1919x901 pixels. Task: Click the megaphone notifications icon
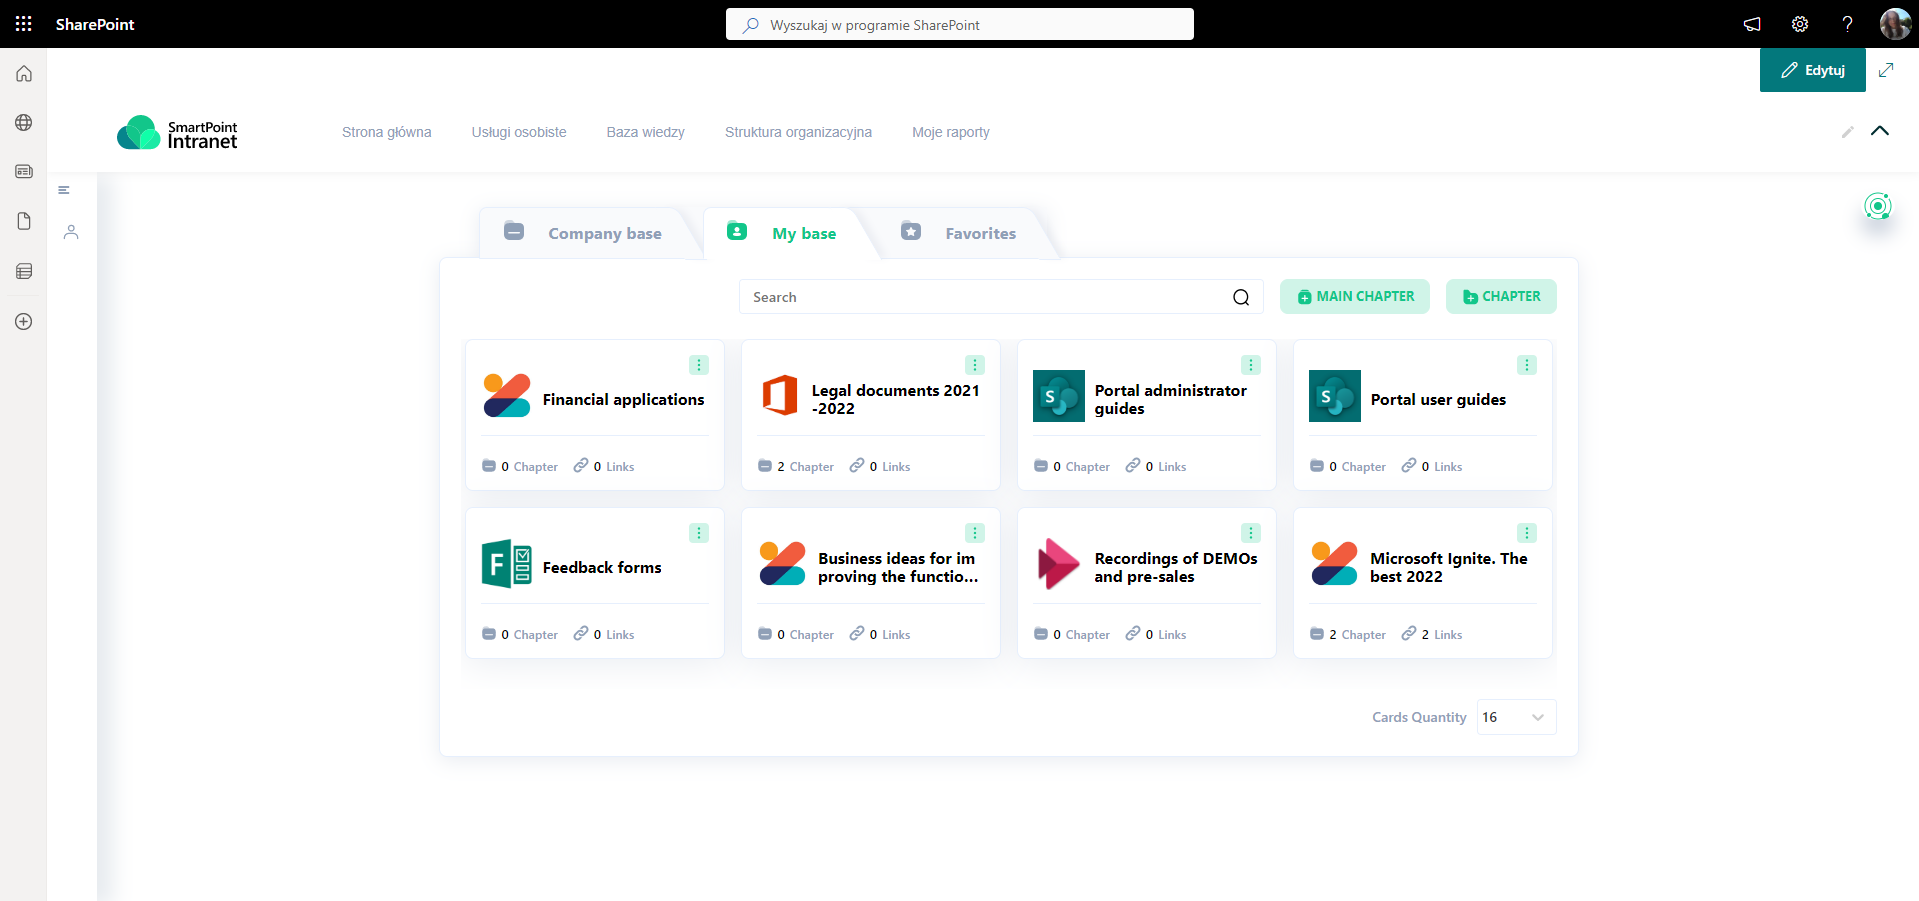point(1752,24)
